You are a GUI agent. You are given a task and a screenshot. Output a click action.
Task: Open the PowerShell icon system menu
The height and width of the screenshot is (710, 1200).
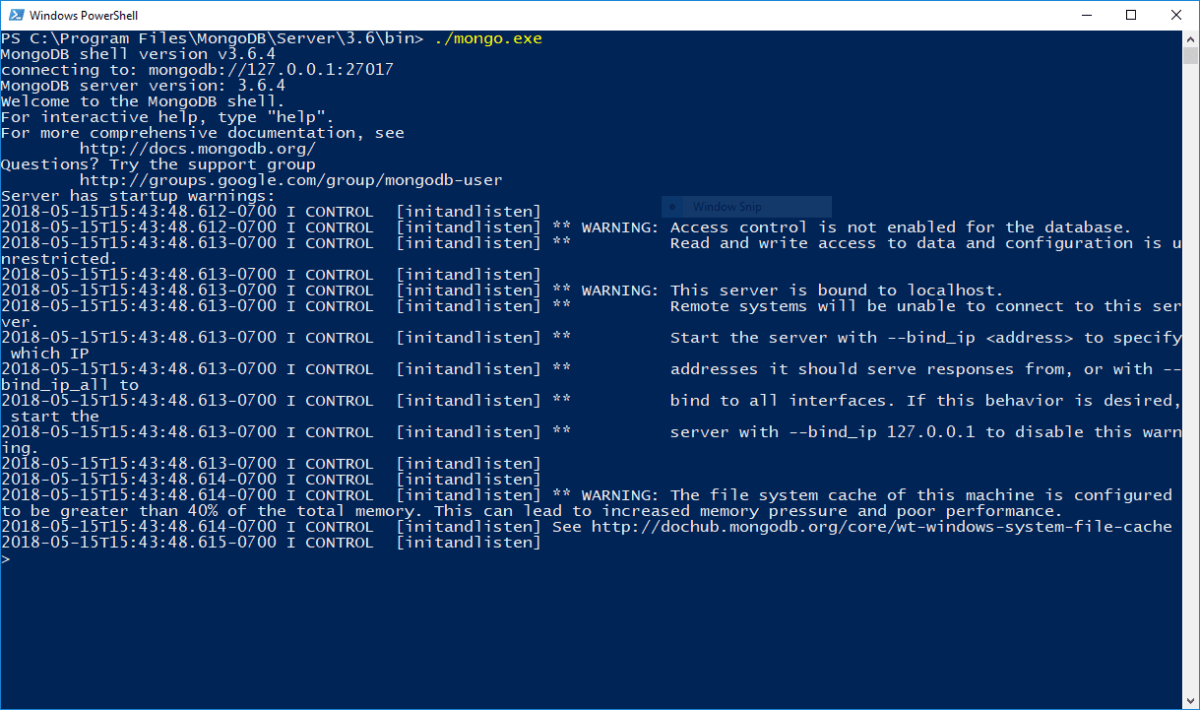15,15
